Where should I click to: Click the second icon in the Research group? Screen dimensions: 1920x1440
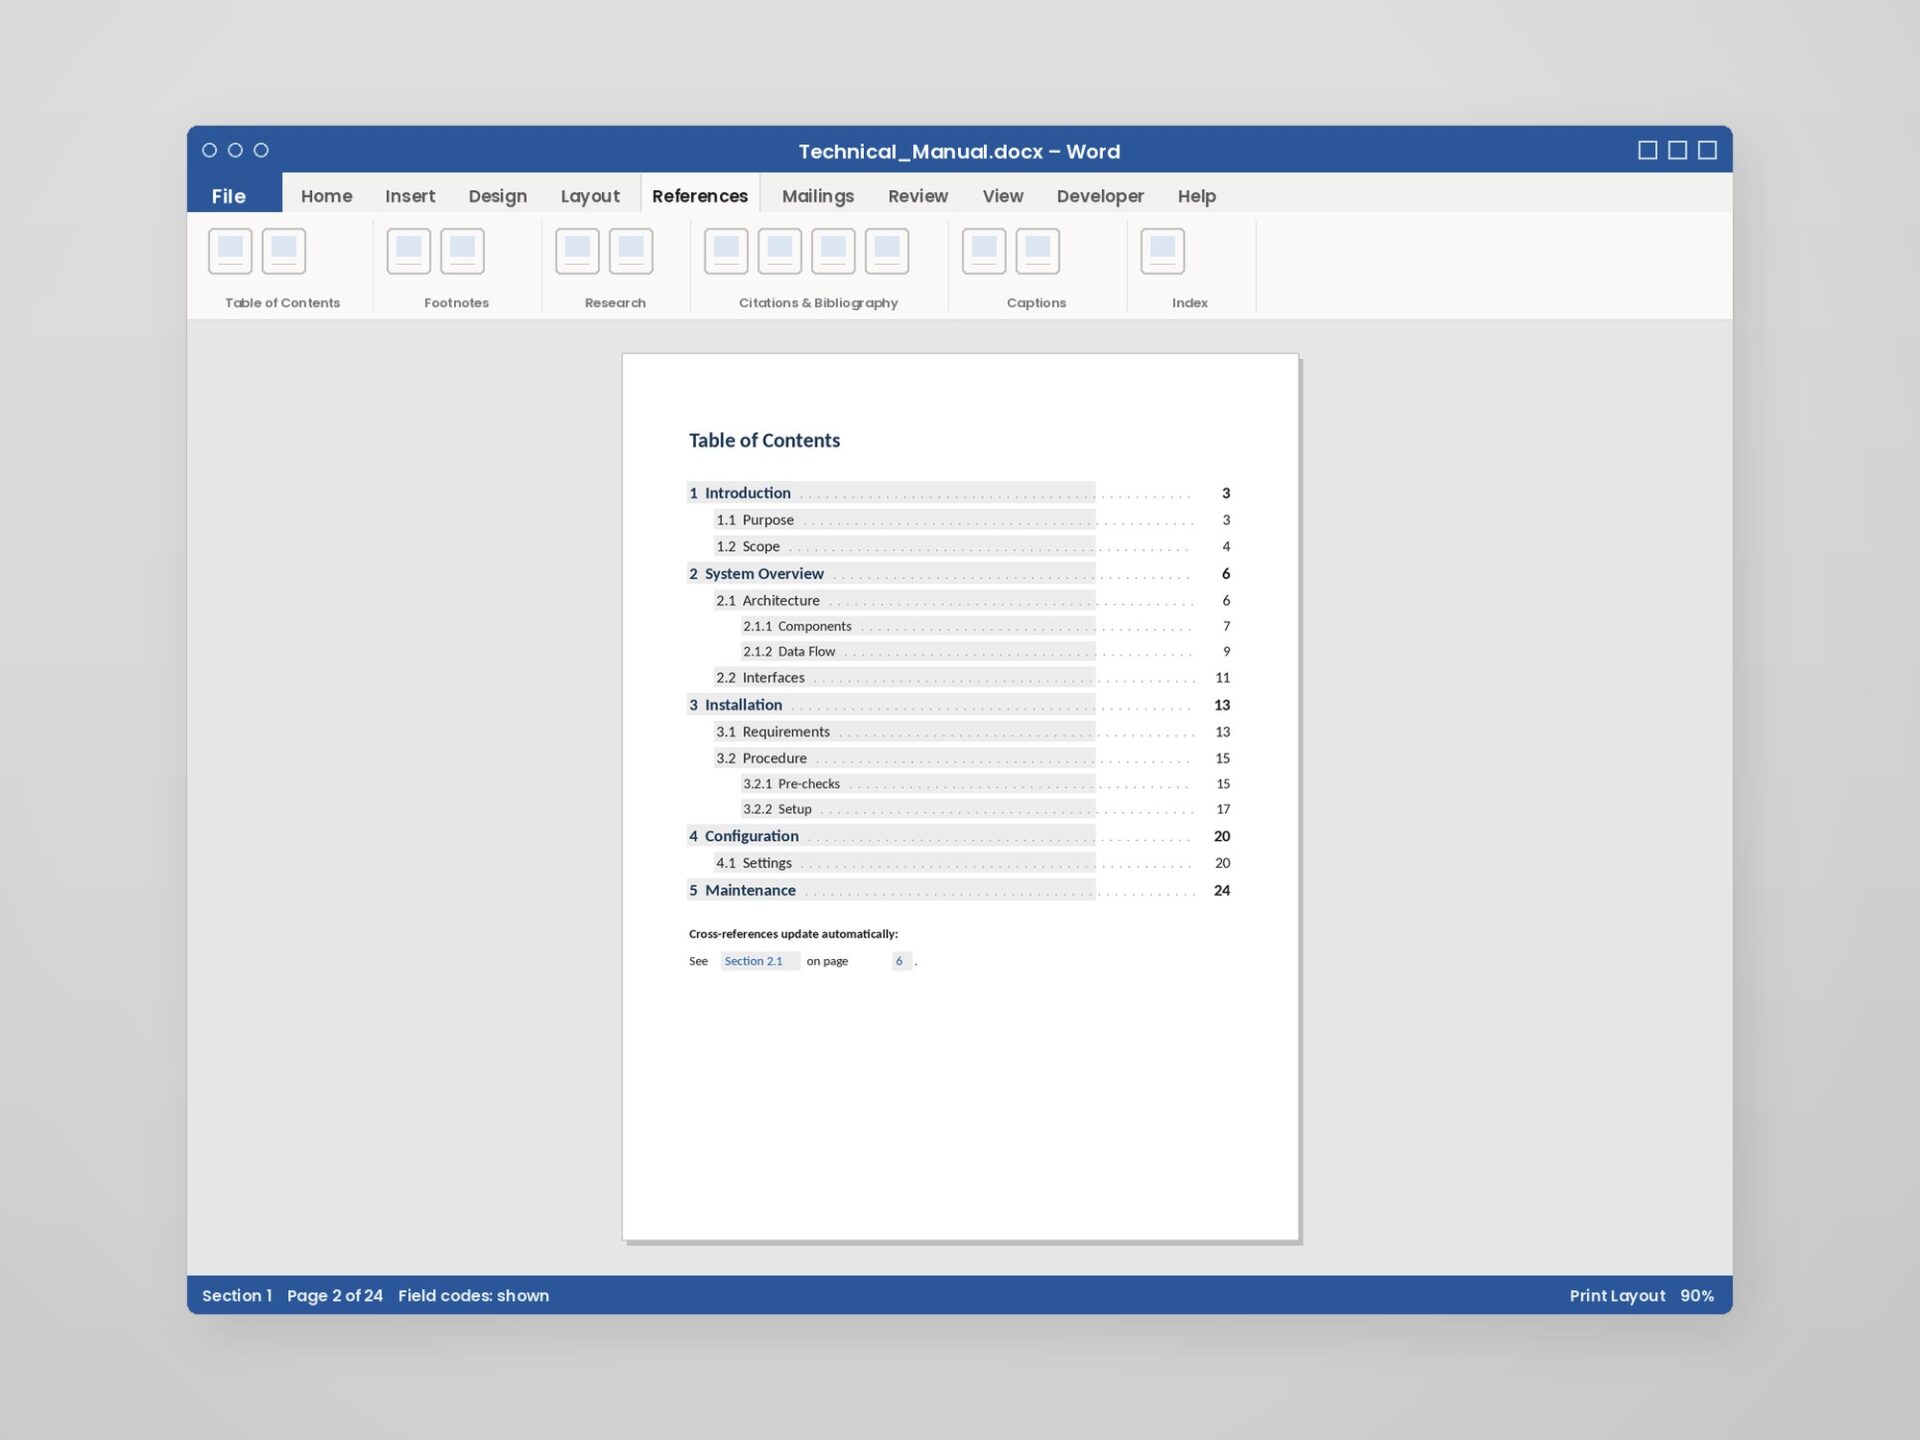(x=631, y=251)
